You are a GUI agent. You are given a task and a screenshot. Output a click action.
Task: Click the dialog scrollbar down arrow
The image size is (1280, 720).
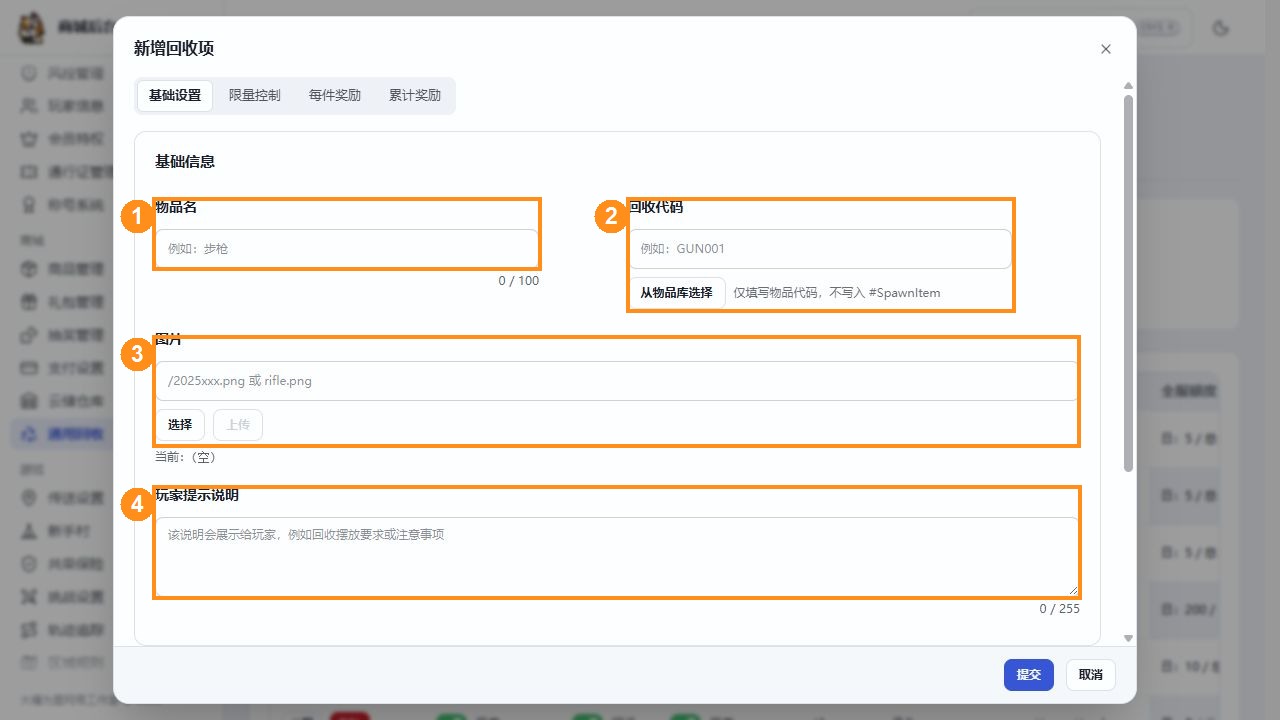tap(1129, 638)
